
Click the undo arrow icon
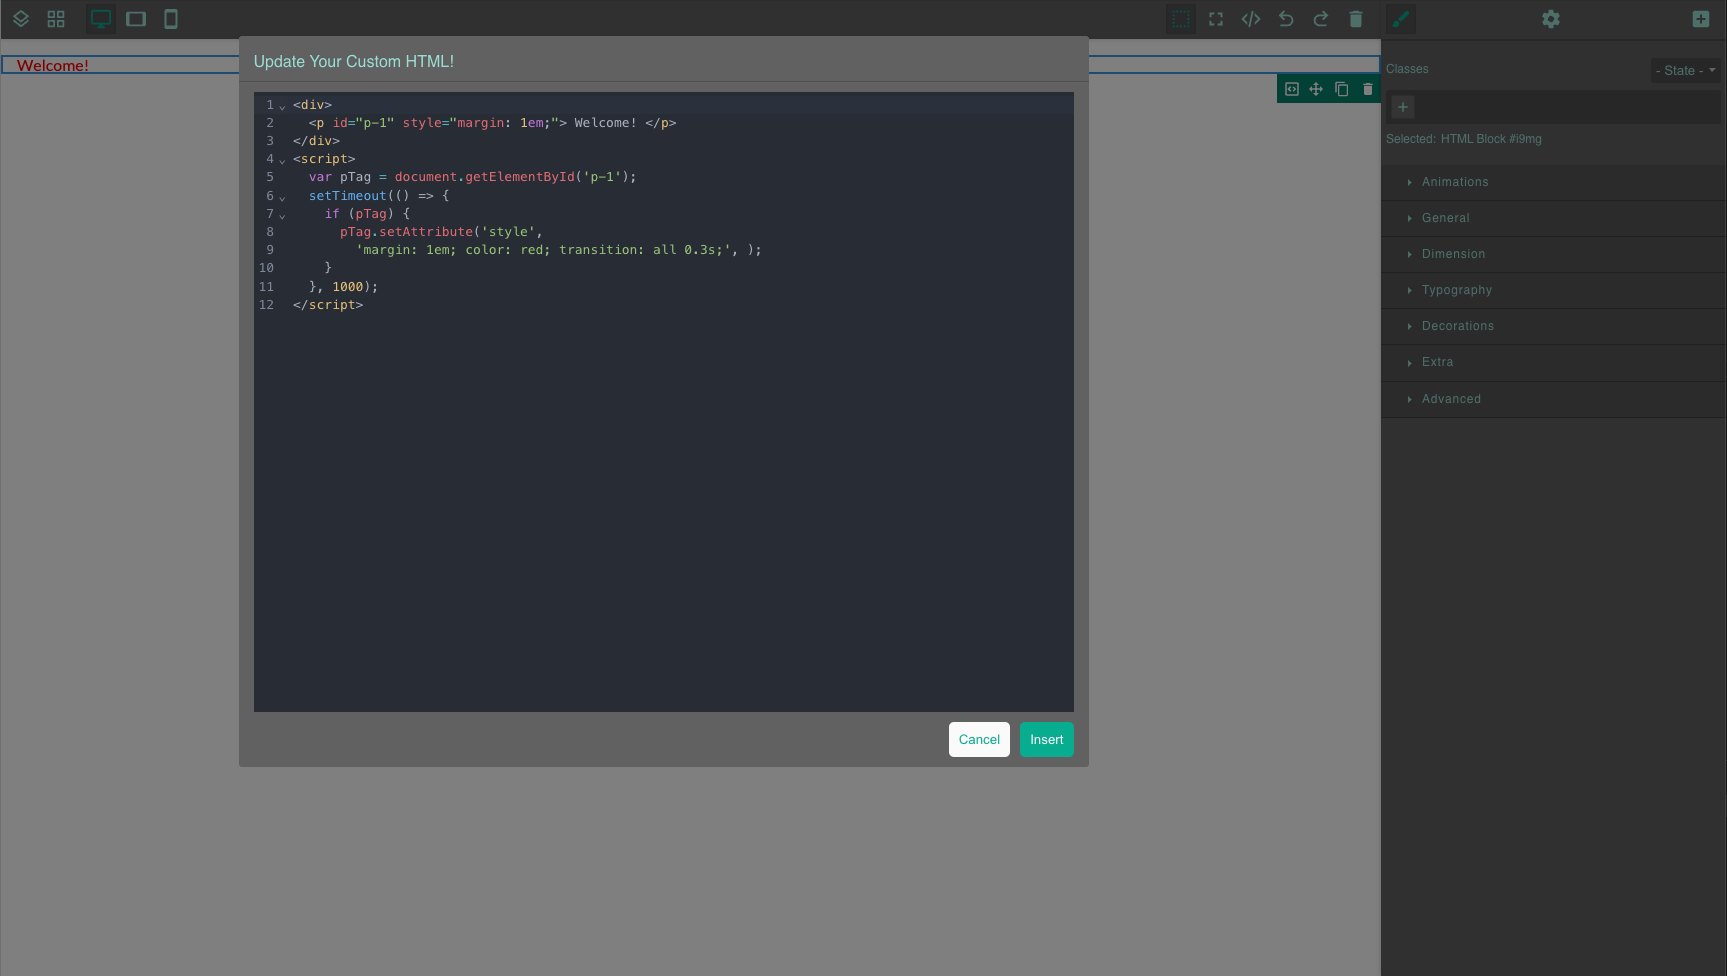pos(1286,19)
